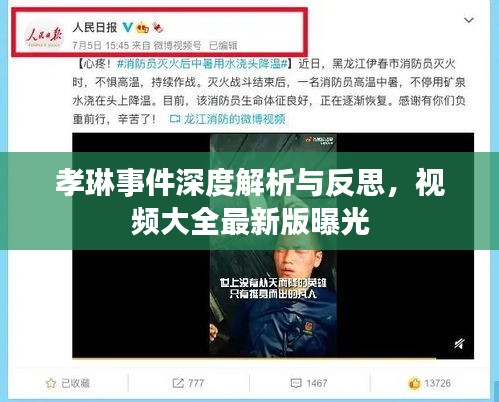Click the 微博视频号 source link
Screen dimensions: 499x402
[177, 45]
